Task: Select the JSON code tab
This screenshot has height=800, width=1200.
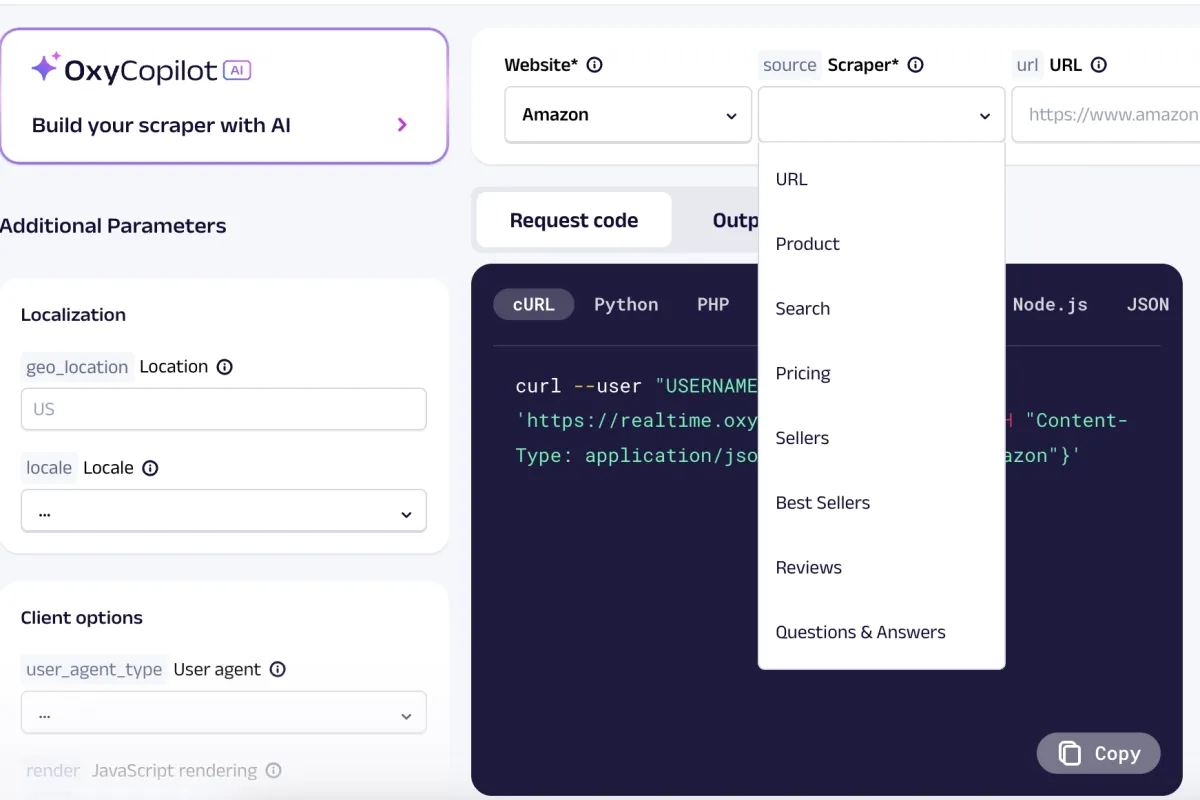Action: point(1148,305)
